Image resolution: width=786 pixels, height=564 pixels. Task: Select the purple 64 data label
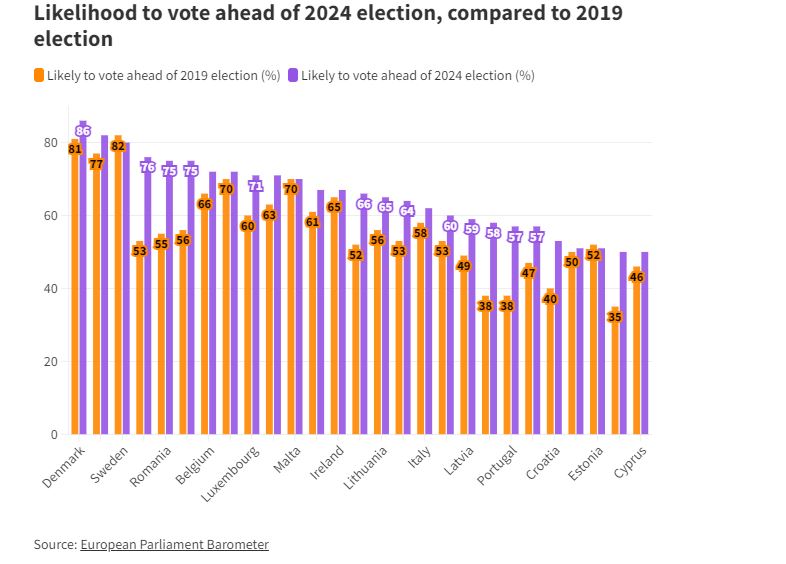[407, 211]
